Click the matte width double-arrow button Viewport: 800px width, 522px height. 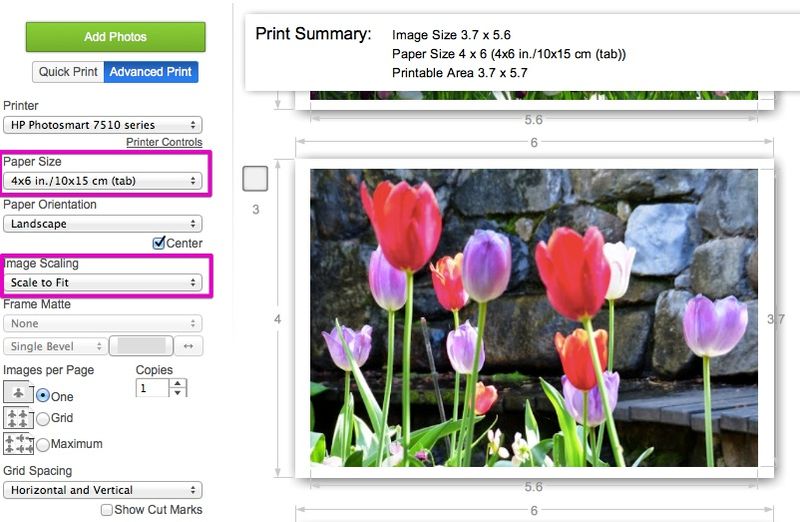pyautogui.click(x=188, y=346)
